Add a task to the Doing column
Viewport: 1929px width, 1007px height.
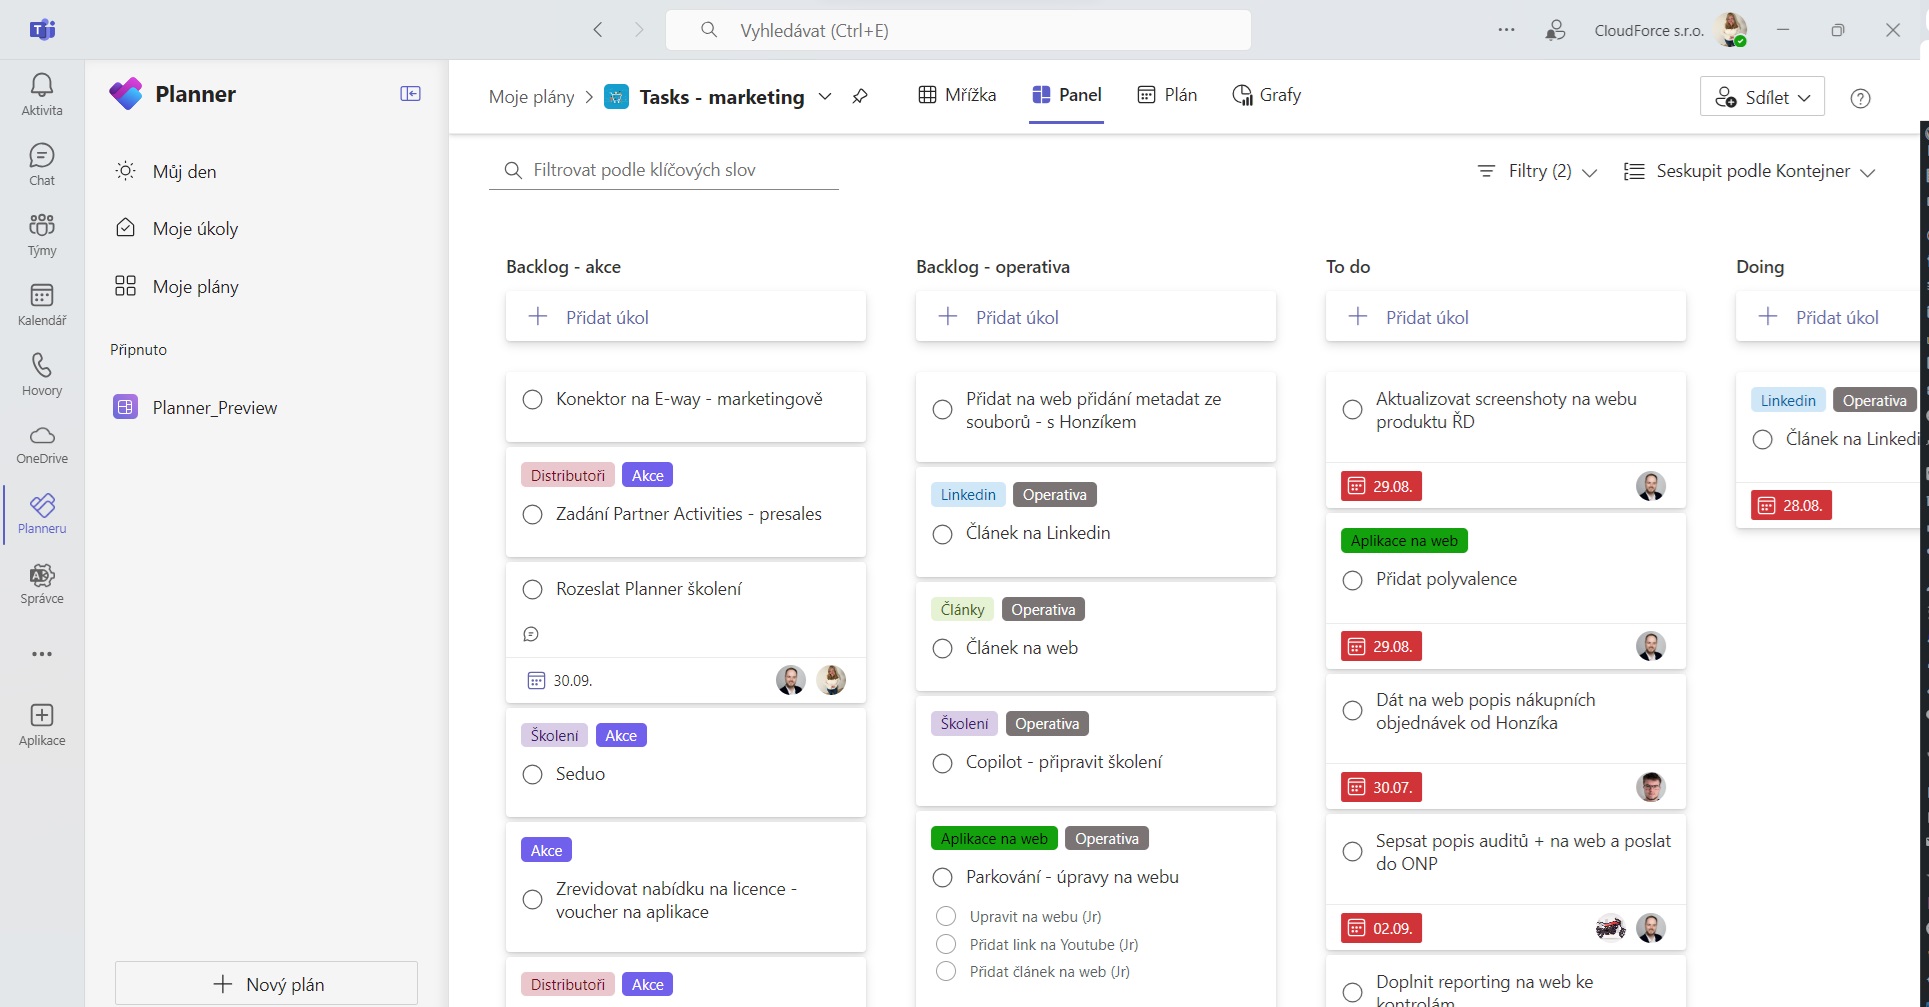point(1828,317)
